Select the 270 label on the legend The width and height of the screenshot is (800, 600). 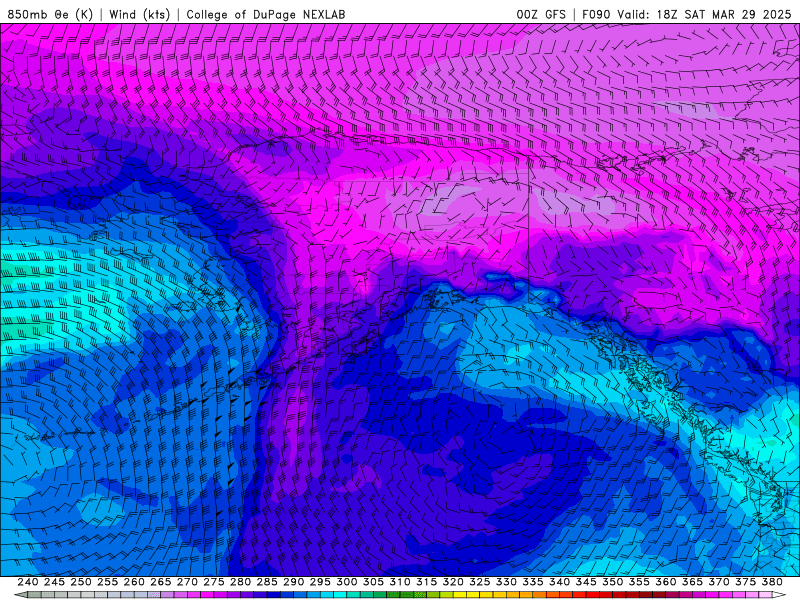pyautogui.click(x=187, y=582)
